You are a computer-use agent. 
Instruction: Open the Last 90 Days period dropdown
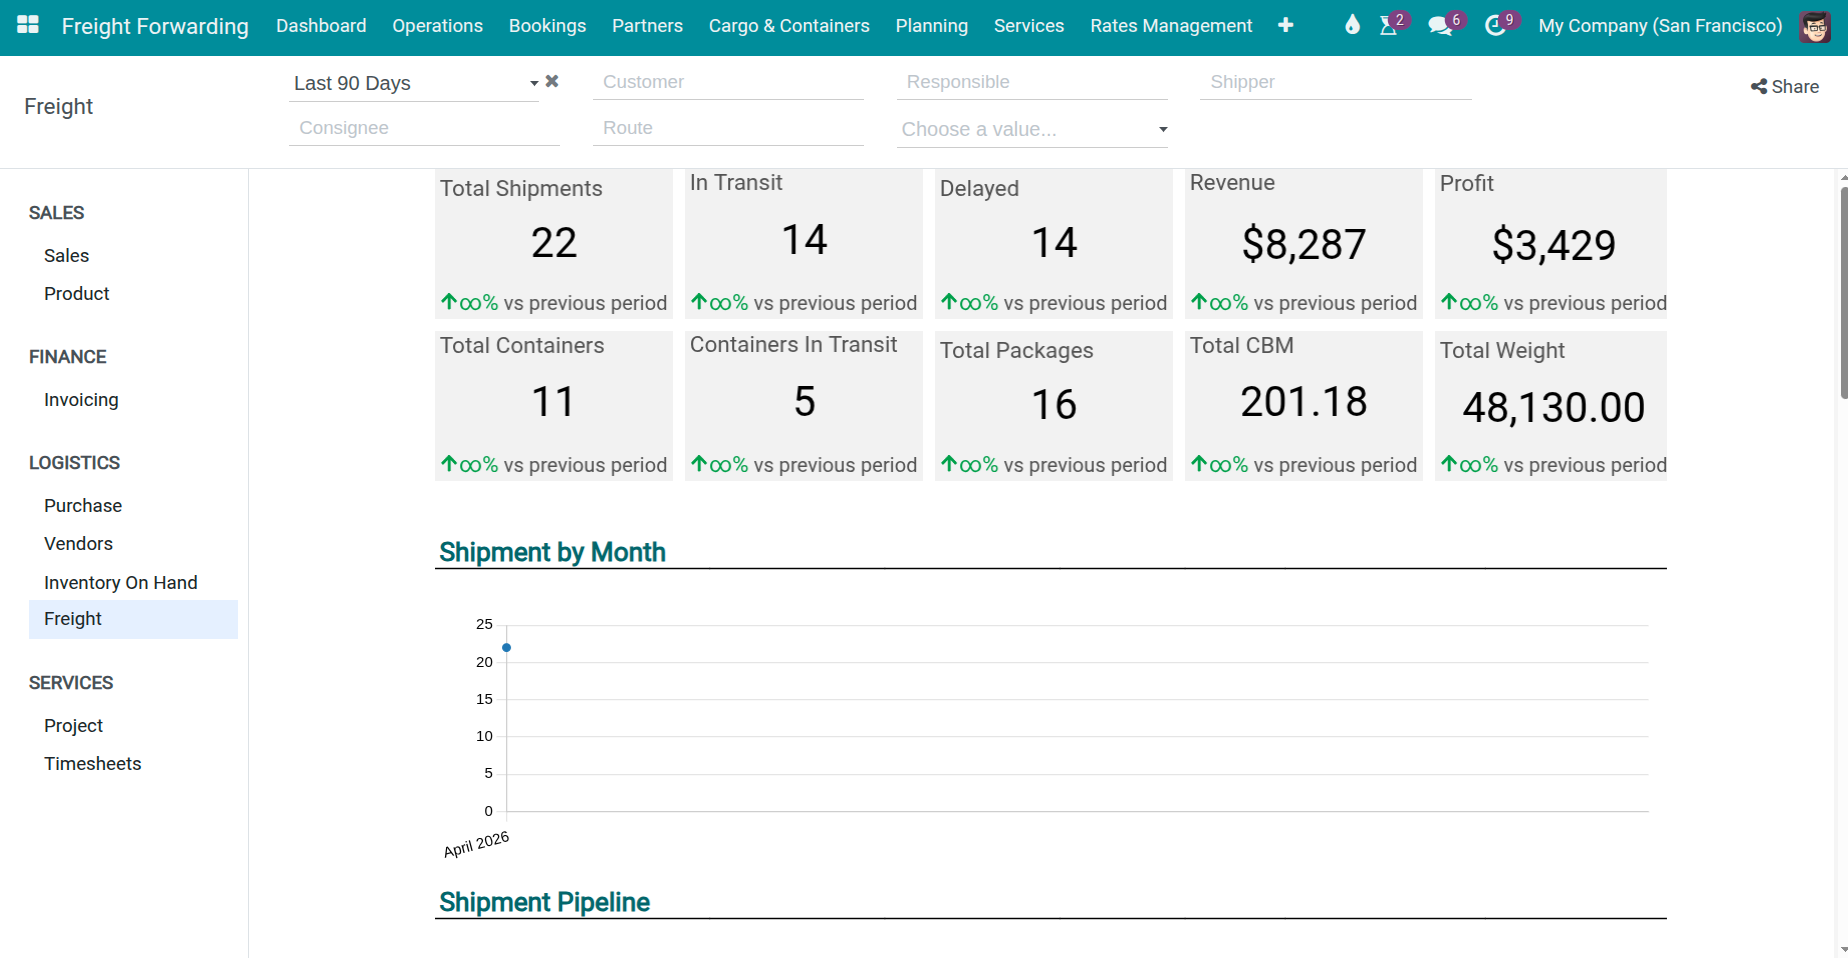point(533,83)
